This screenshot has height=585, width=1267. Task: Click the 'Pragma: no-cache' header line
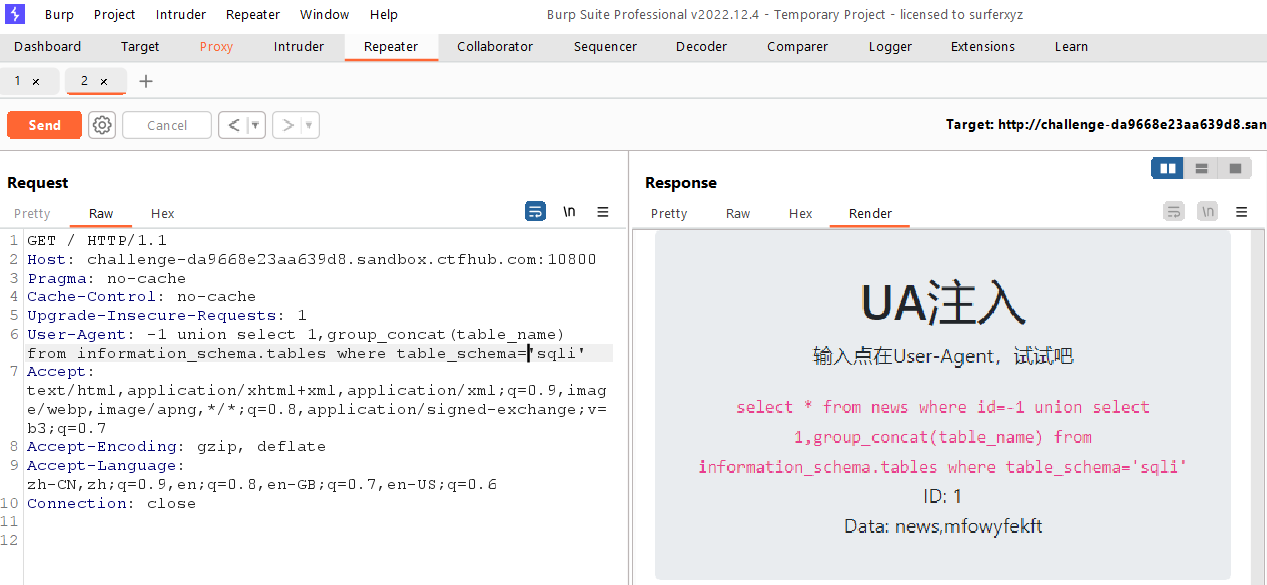(106, 278)
